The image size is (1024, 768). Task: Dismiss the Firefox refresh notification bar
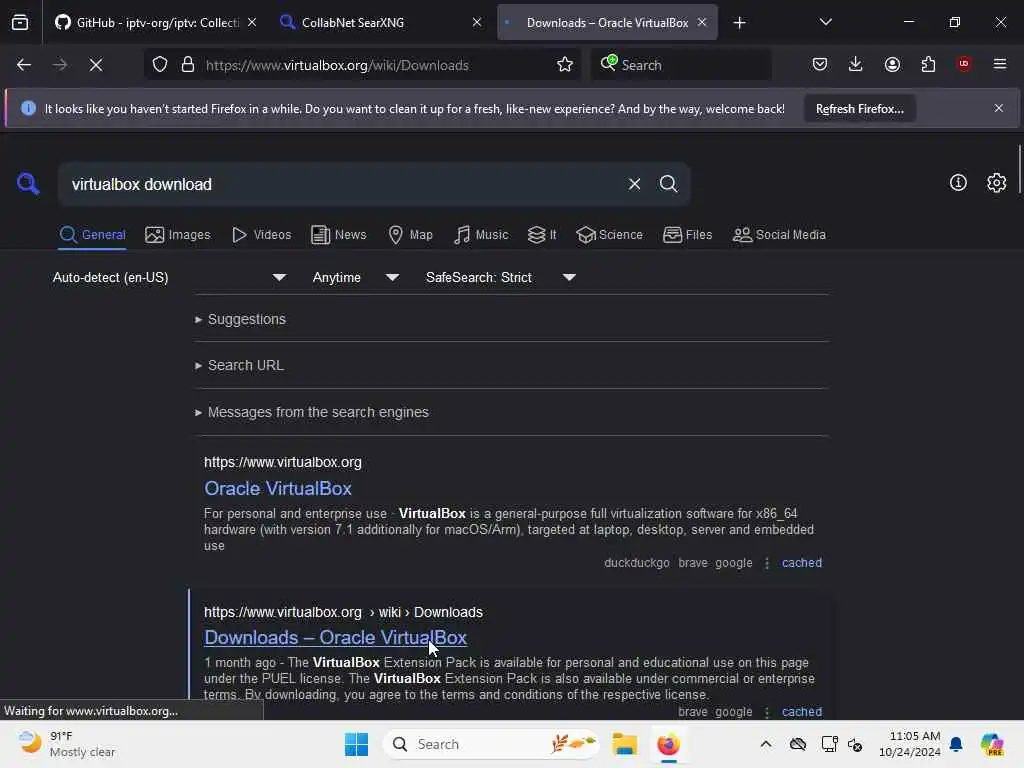tap(999, 108)
